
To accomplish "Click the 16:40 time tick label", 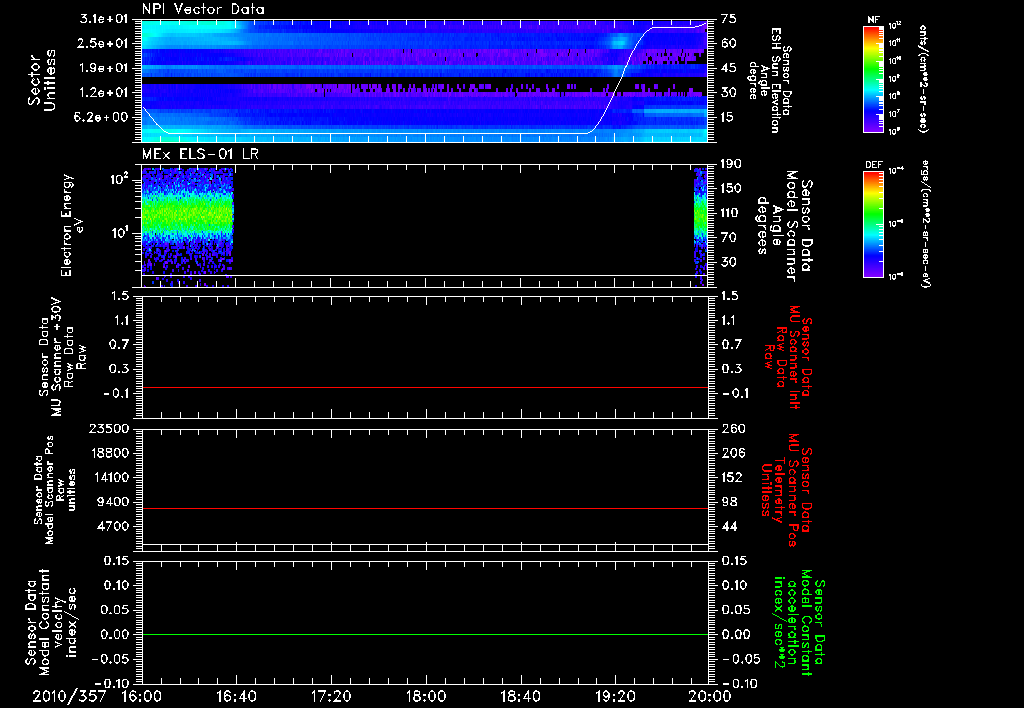I will tap(236, 696).
